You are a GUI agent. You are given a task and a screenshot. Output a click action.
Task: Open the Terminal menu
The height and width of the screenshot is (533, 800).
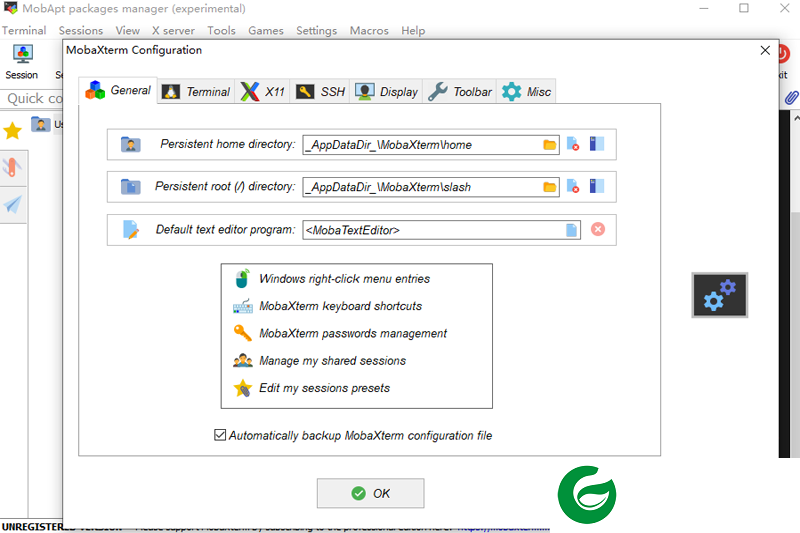pyautogui.click(x=24, y=31)
